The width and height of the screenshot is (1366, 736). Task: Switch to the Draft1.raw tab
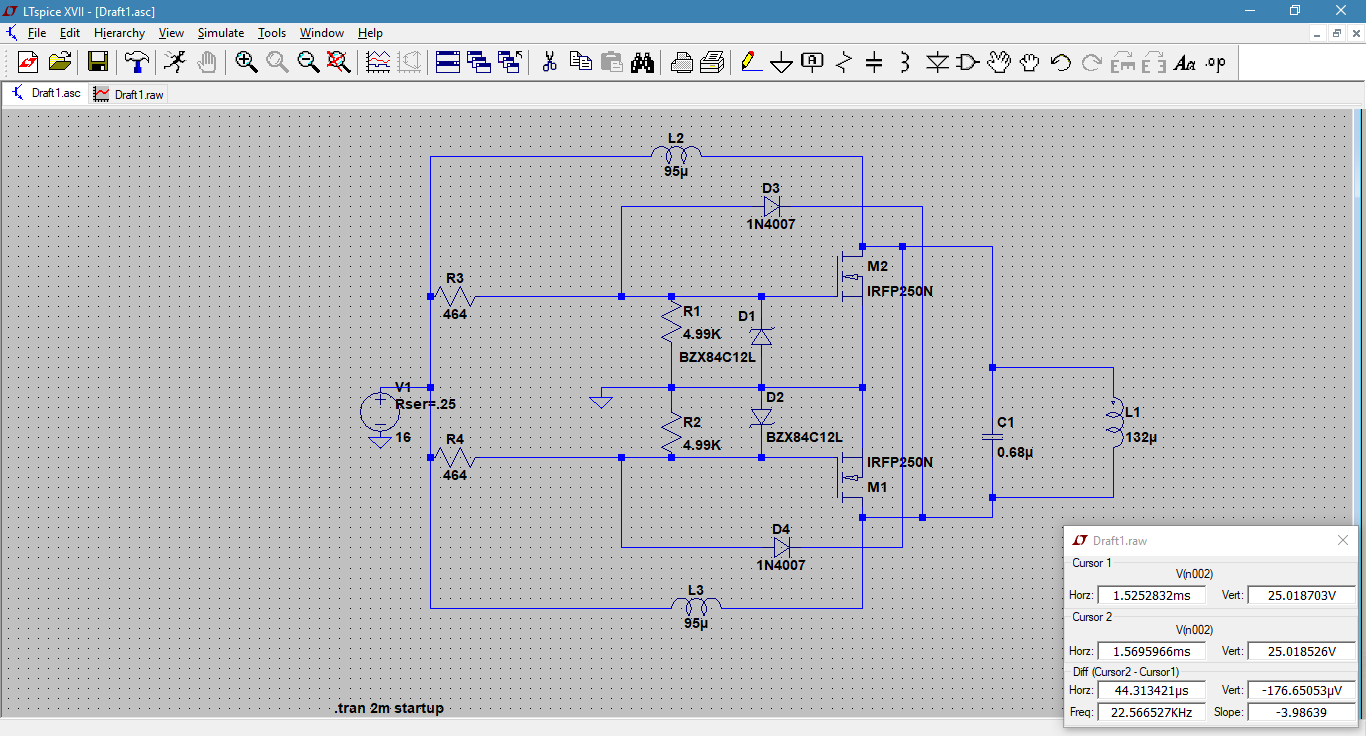tap(129, 94)
